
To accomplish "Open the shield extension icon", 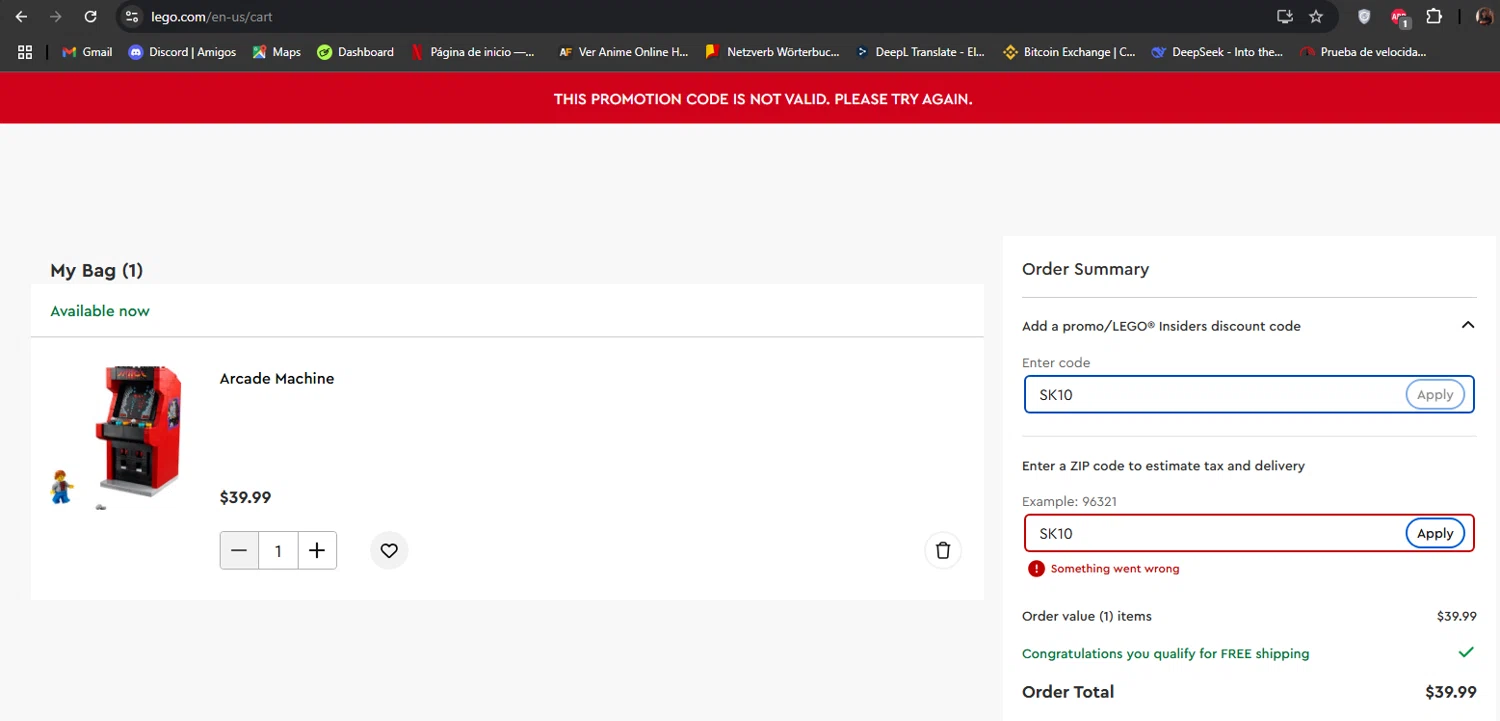I will pyautogui.click(x=1364, y=17).
